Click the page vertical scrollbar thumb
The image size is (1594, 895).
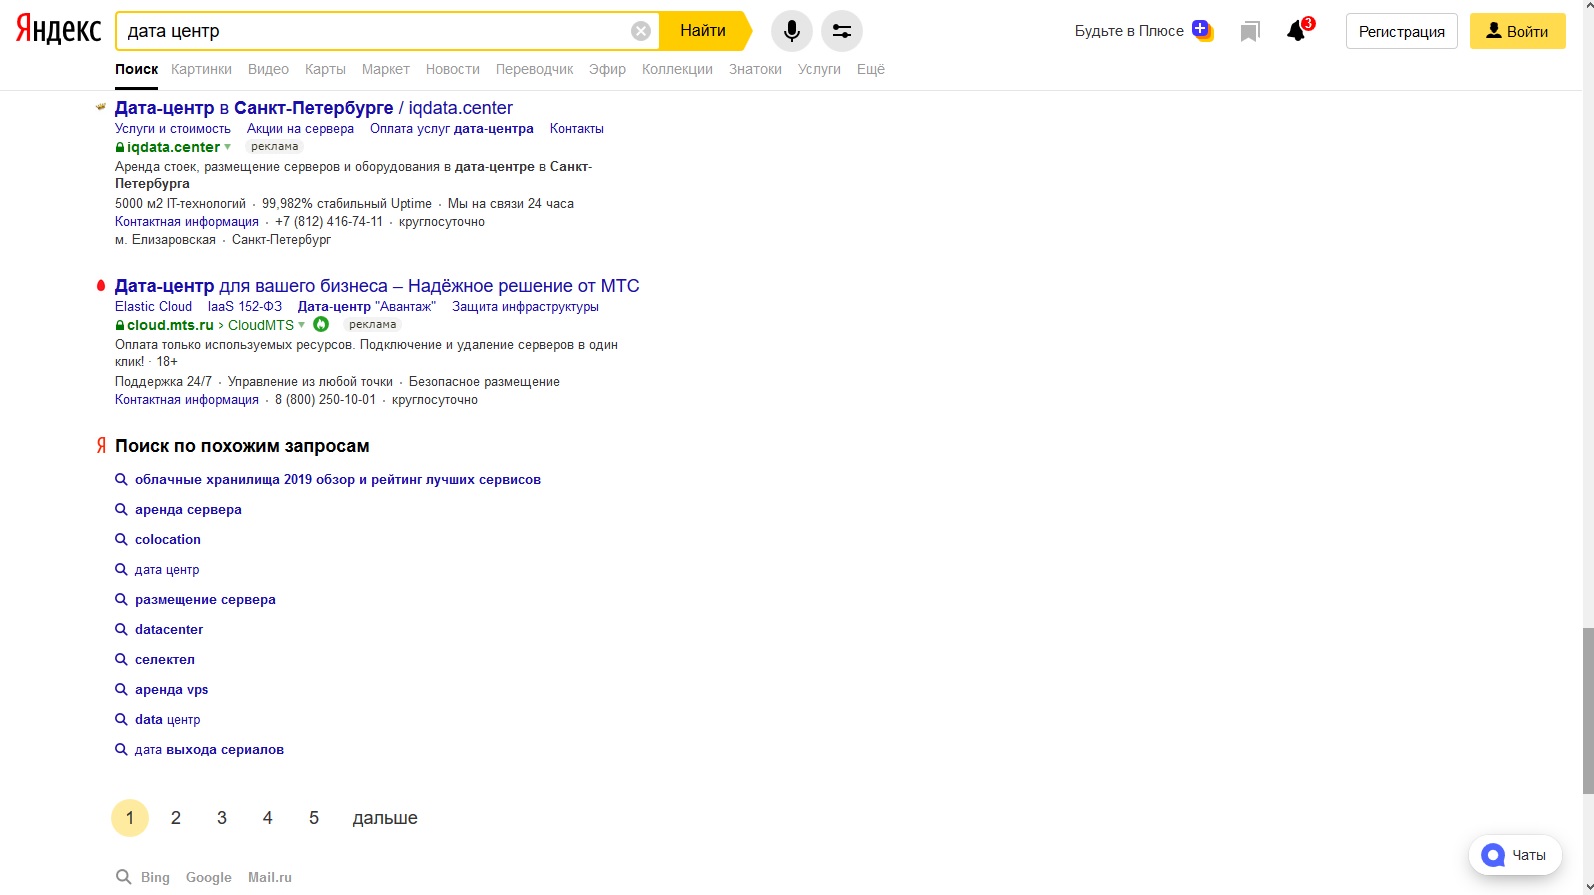pyautogui.click(x=1588, y=711)
